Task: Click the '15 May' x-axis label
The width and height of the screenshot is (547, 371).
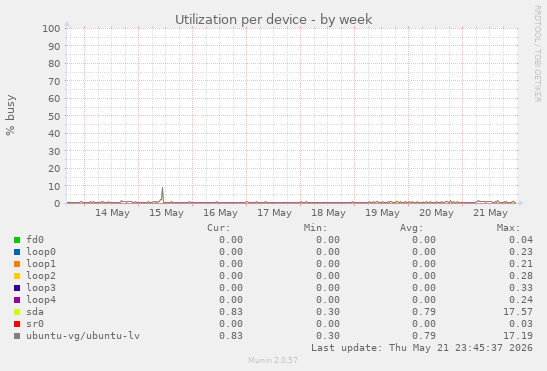Action: [x=166, y=213]
